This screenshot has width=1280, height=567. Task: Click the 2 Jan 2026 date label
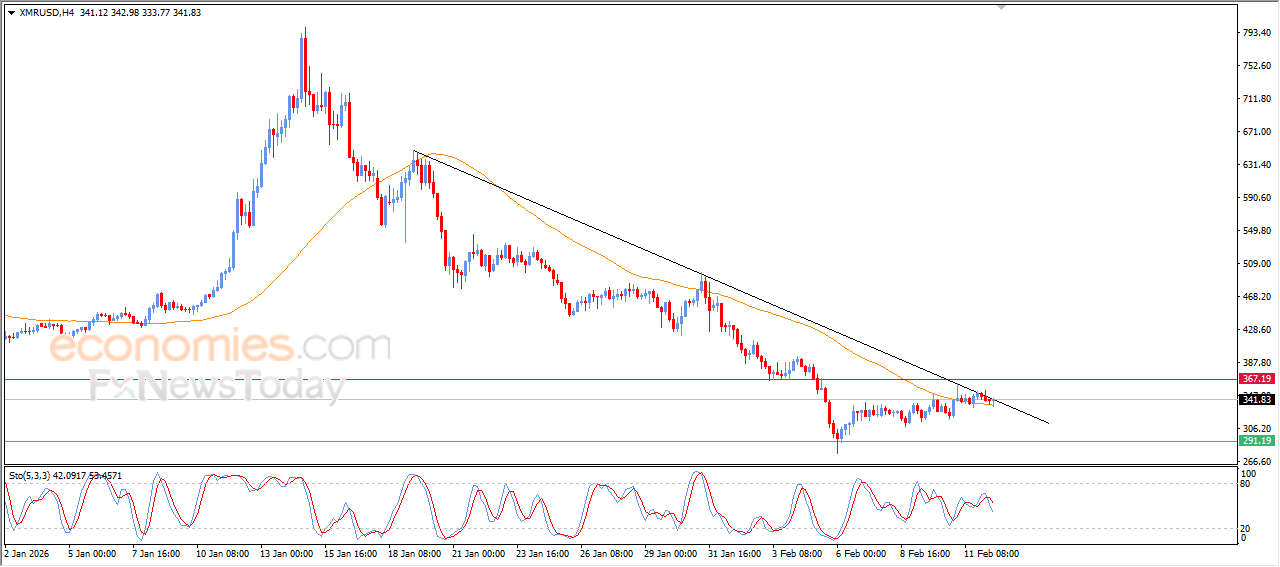click(x=27, y=552)
